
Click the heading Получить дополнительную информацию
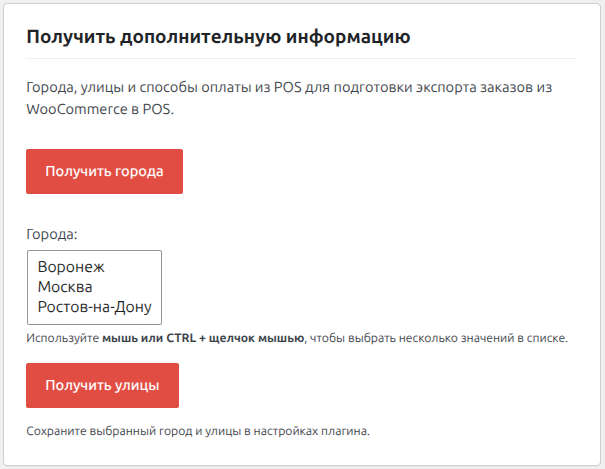click(218, 37)
